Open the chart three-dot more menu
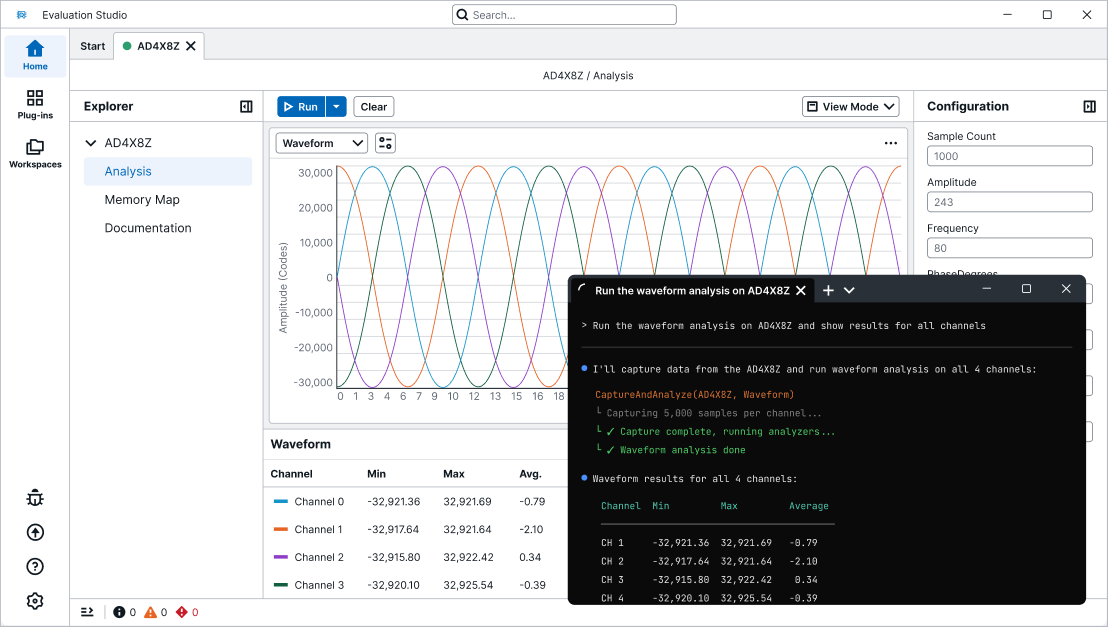Image resolution: width=1108 pixels, height=627 pixels. pyautogui.click(x=890, y=143)
